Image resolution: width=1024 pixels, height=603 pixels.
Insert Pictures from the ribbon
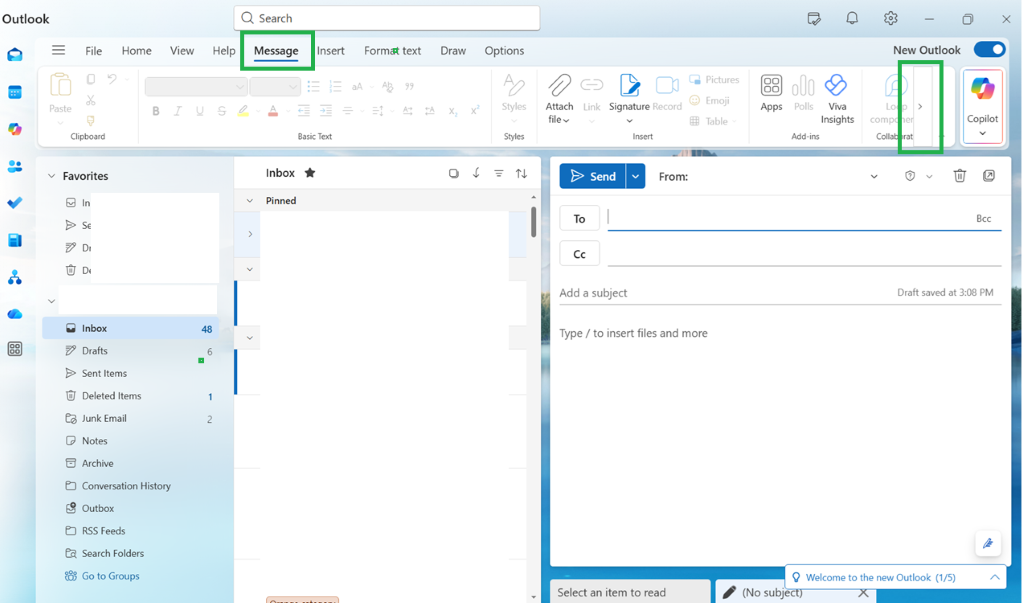pos(714,79)
